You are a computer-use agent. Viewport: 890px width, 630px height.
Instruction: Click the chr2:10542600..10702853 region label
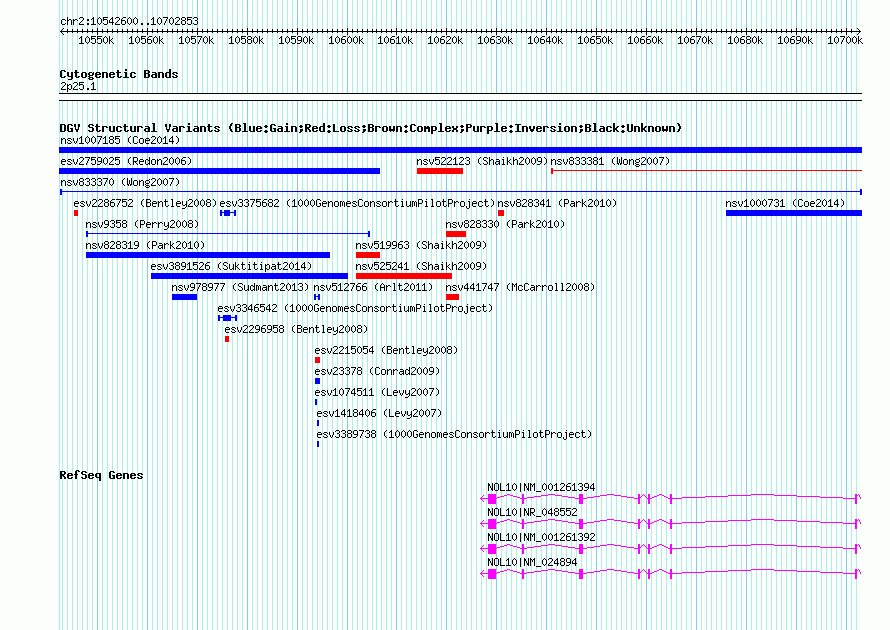point(129,21)
